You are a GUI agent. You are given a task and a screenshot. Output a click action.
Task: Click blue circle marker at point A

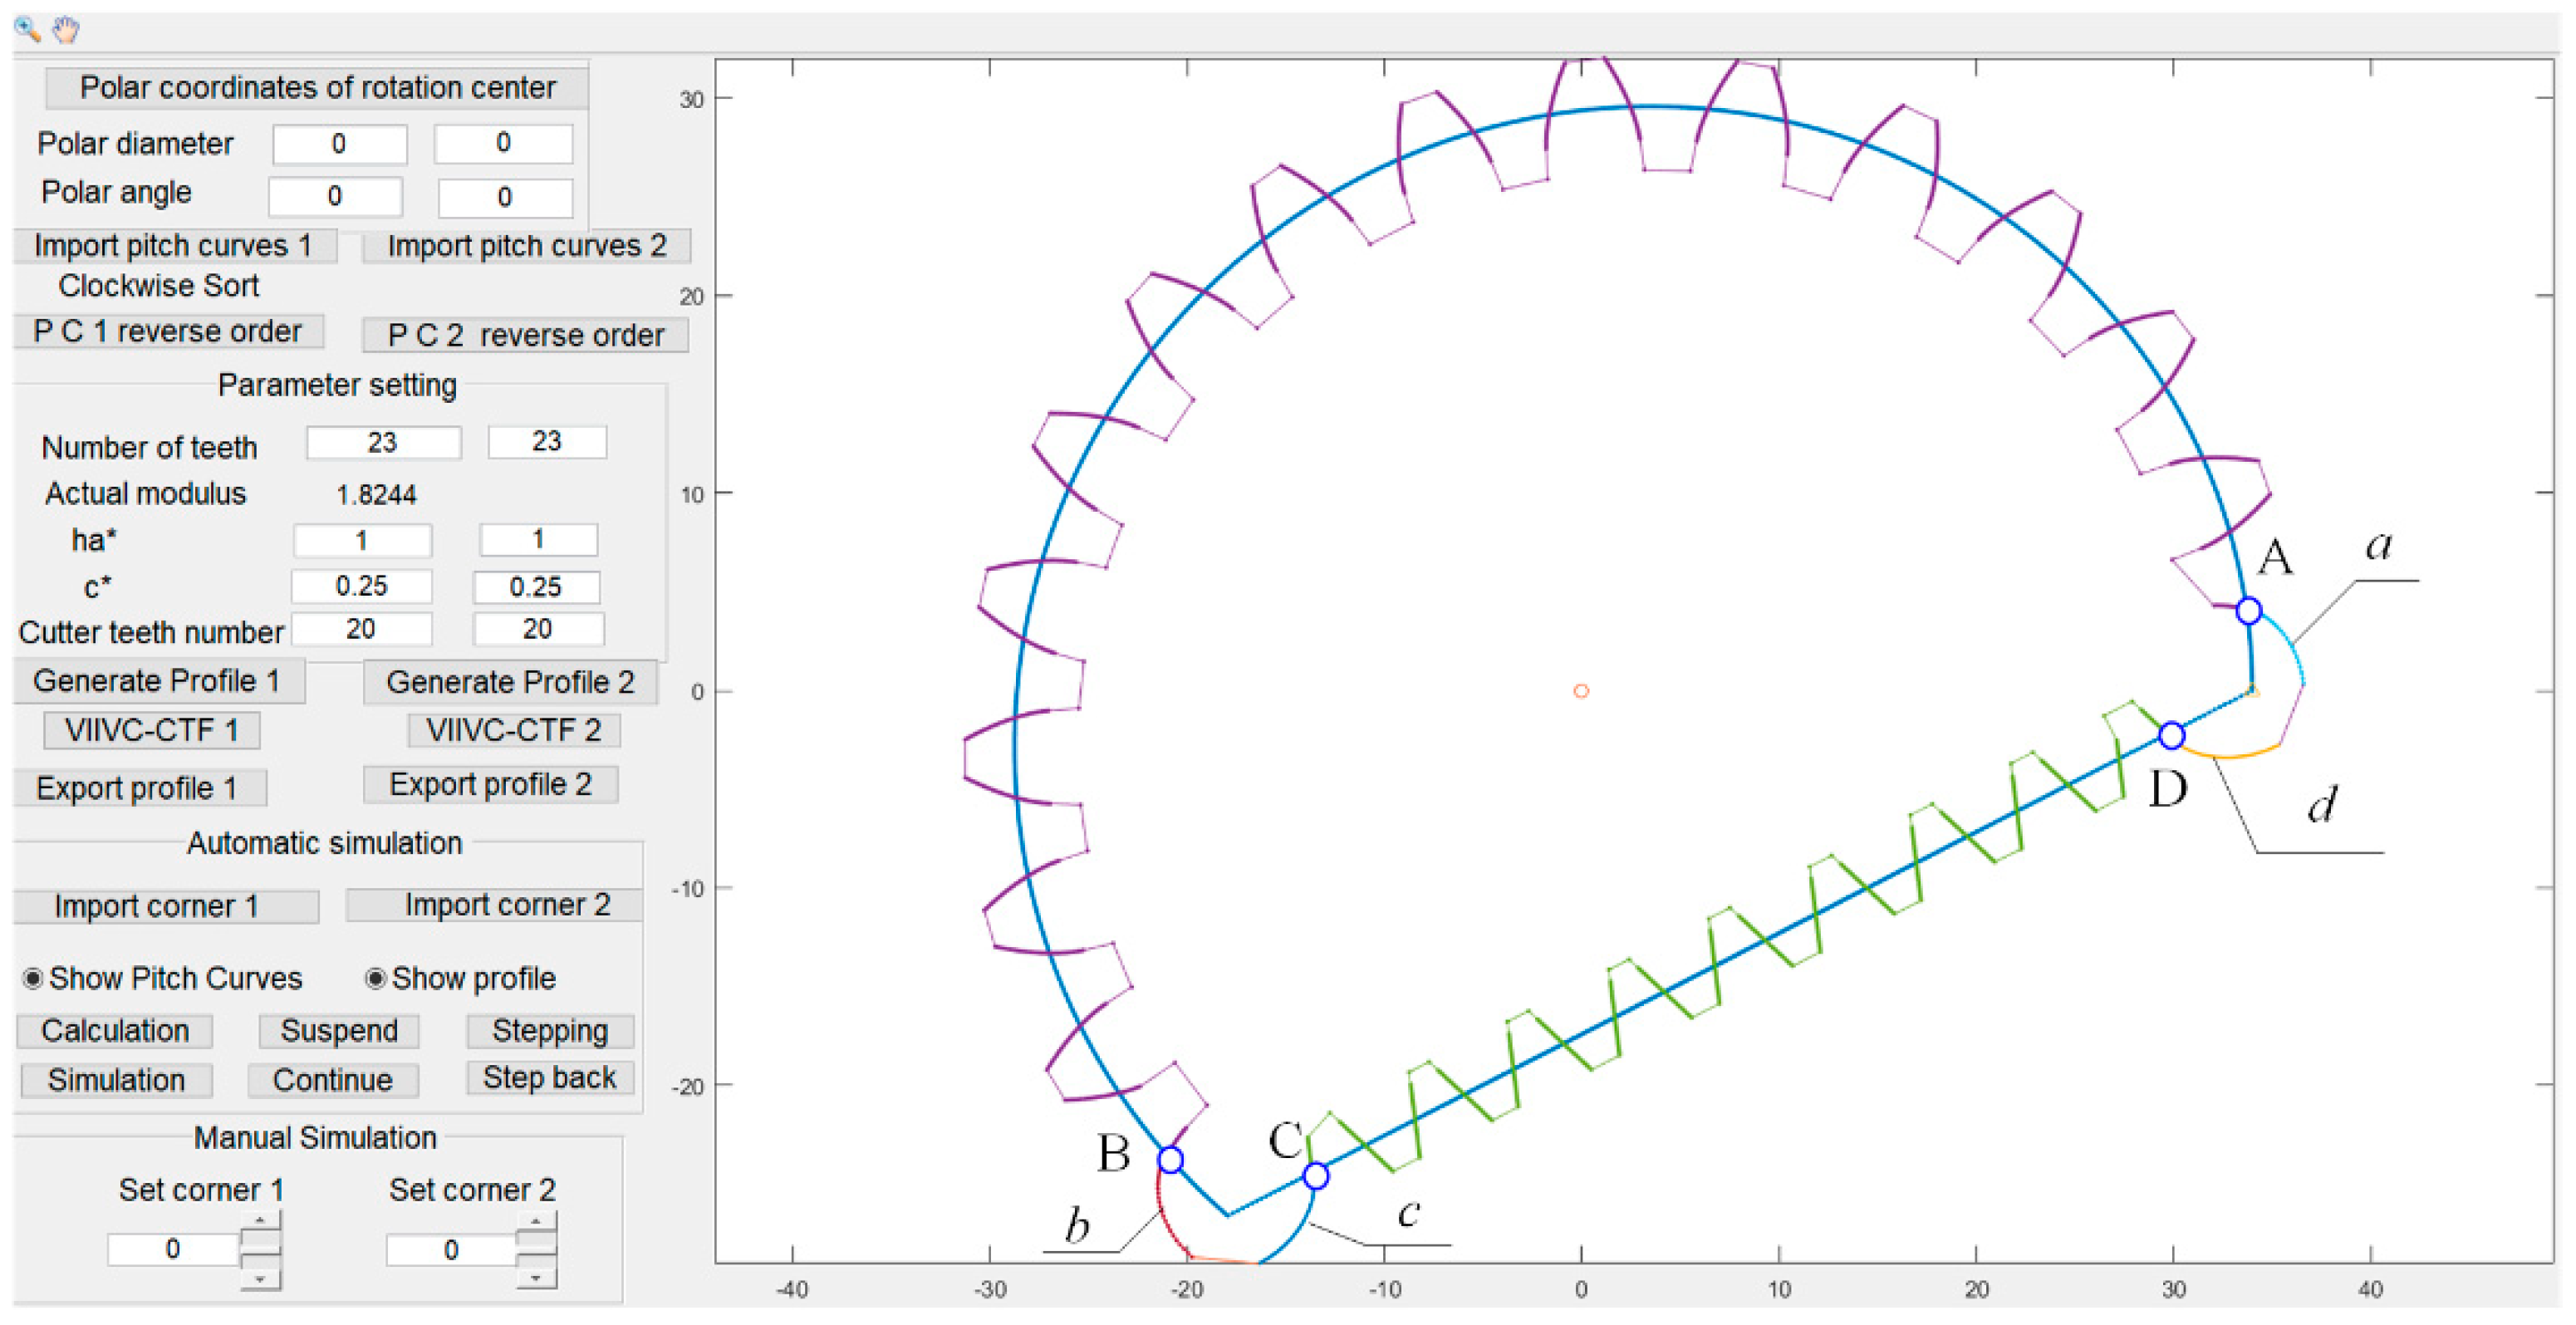coord(2249,611)
